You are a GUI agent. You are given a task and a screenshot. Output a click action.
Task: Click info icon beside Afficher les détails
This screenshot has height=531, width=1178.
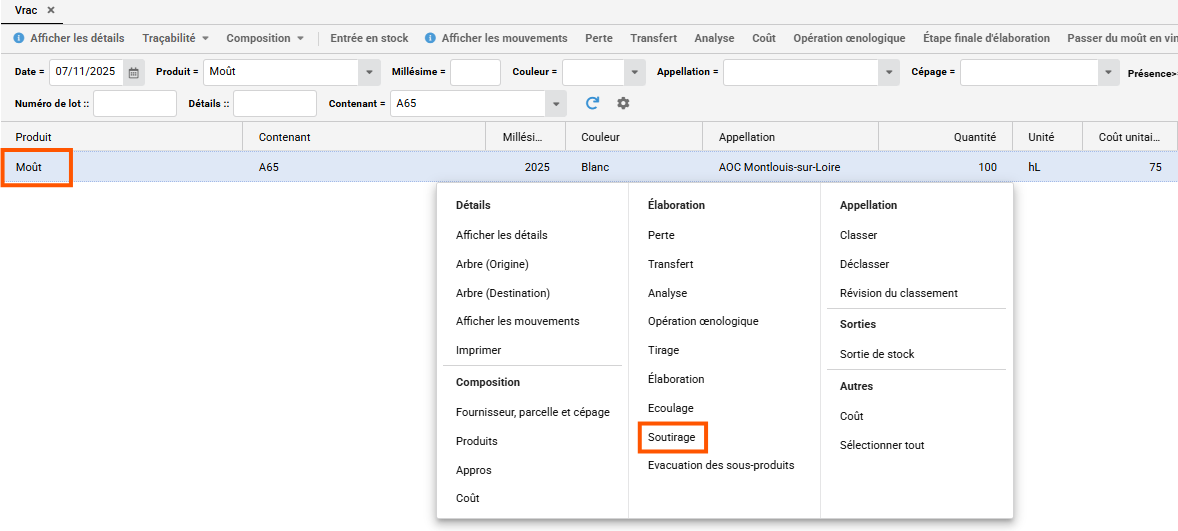pyautogui.click(x=19, y=38)
